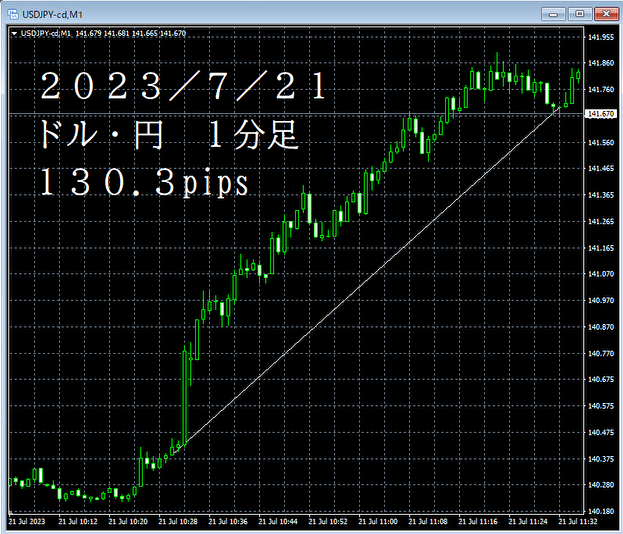
Task: Click the 140.475 price axis label
Action: (601, 432)
